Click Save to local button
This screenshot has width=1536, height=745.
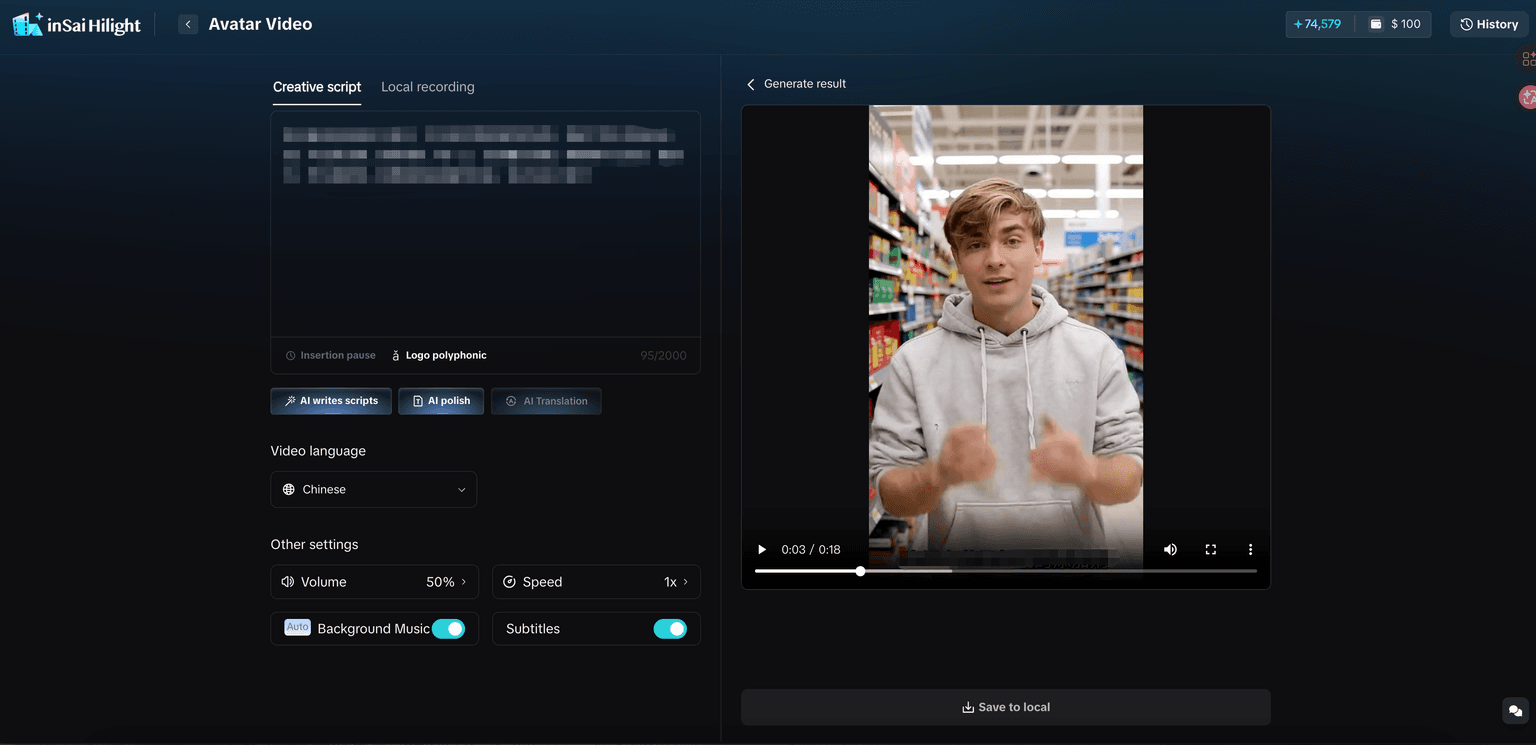click(1006, 707)
